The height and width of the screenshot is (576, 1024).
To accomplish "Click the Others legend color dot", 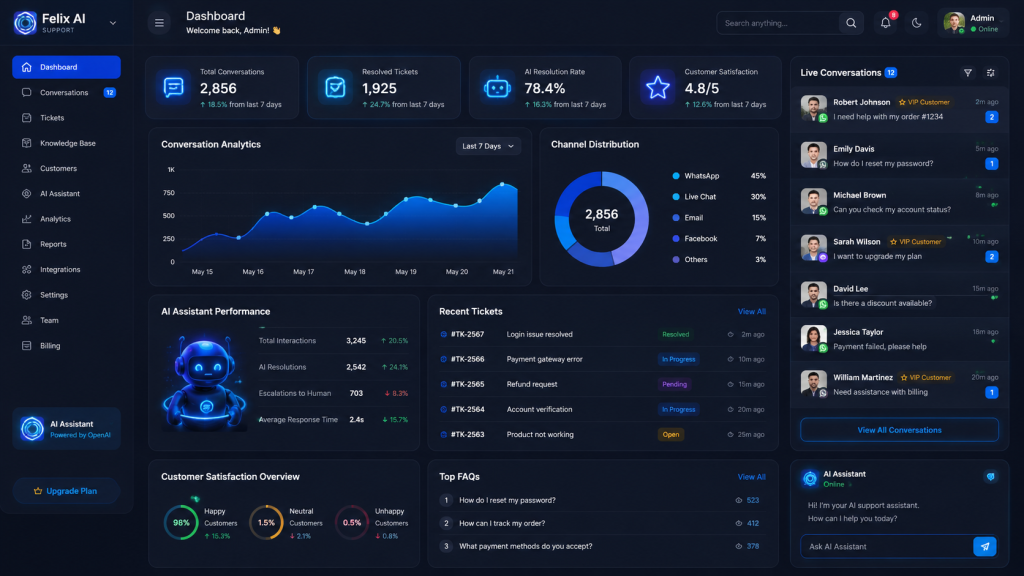I will pos(676,260).
